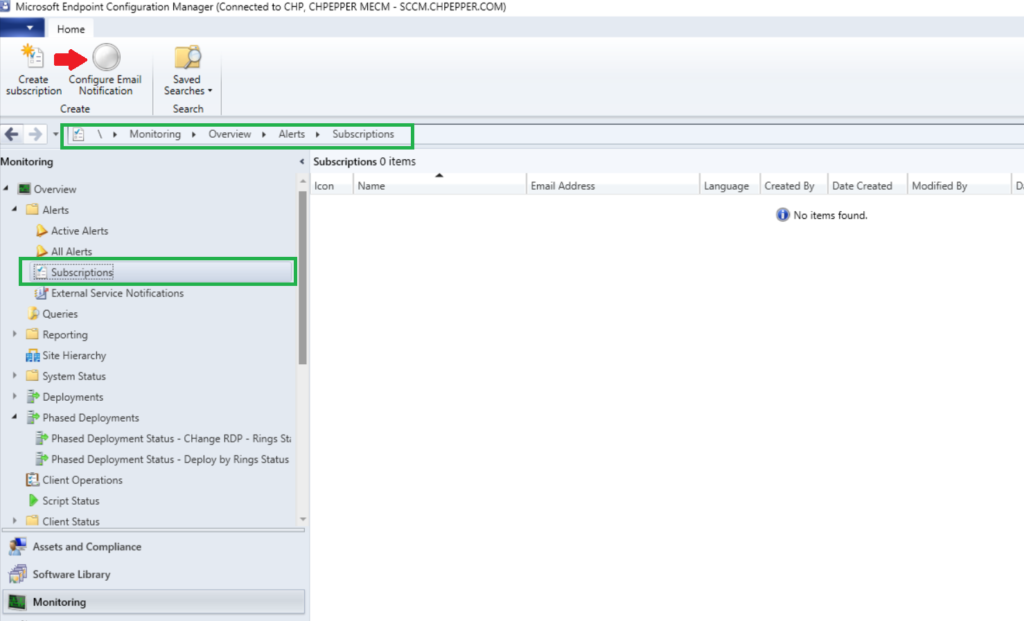
Task: Select the Client Status folder
Action: pos(71,521)
